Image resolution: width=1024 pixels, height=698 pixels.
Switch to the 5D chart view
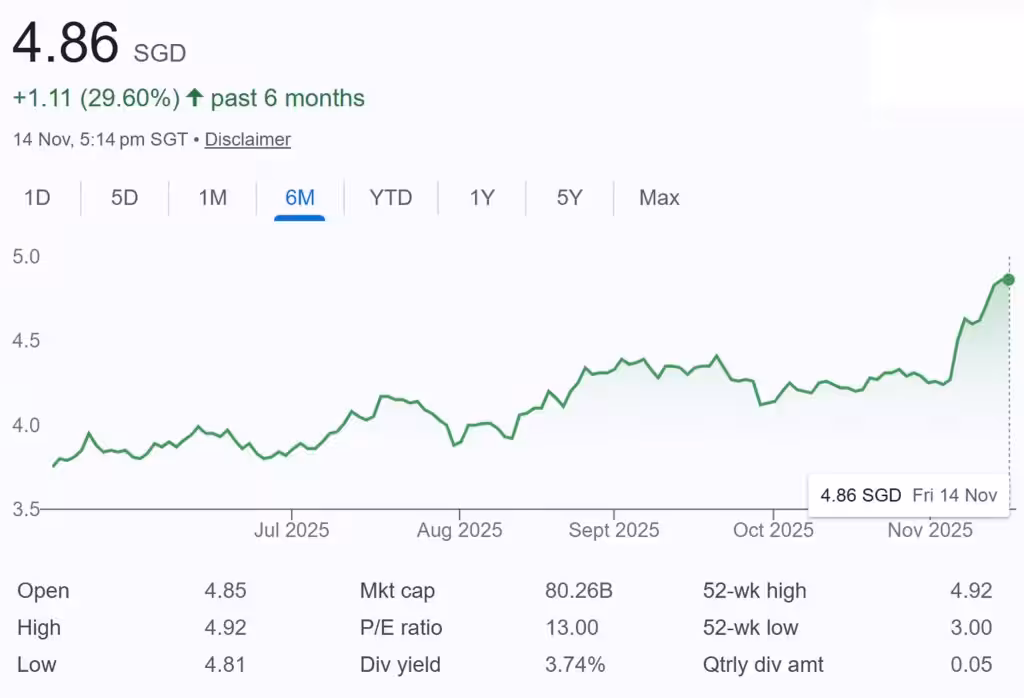point(123,198)
